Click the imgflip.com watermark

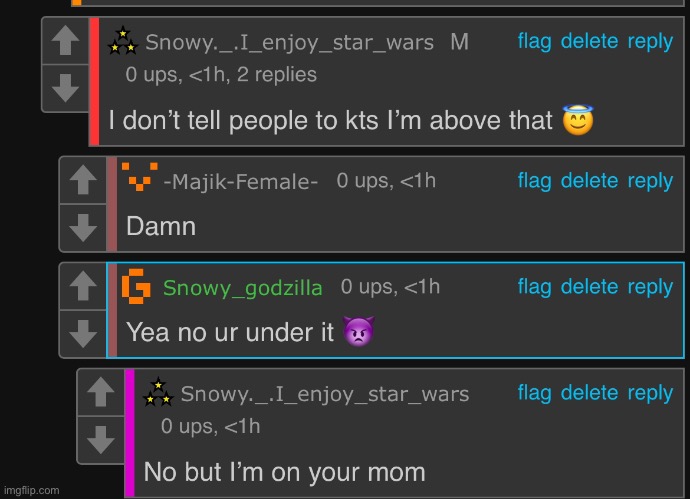(31, 490)
